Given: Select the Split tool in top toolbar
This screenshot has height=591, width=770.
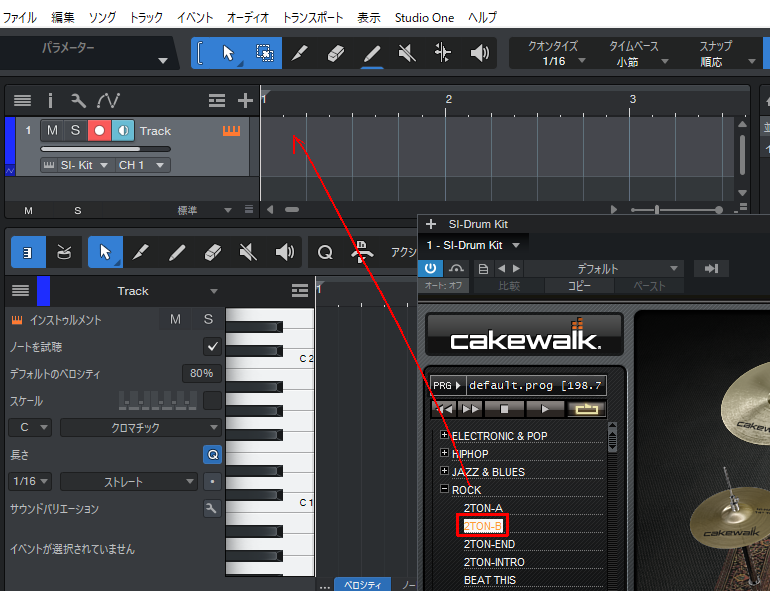Looking at the screenshot, I should coord(300,53).
